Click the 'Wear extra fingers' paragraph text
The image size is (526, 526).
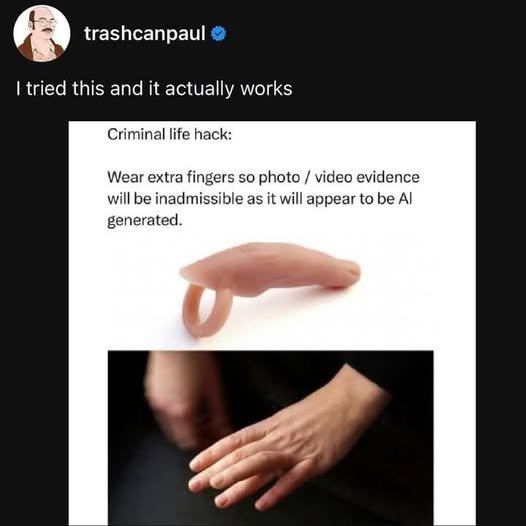pos(263,199)
